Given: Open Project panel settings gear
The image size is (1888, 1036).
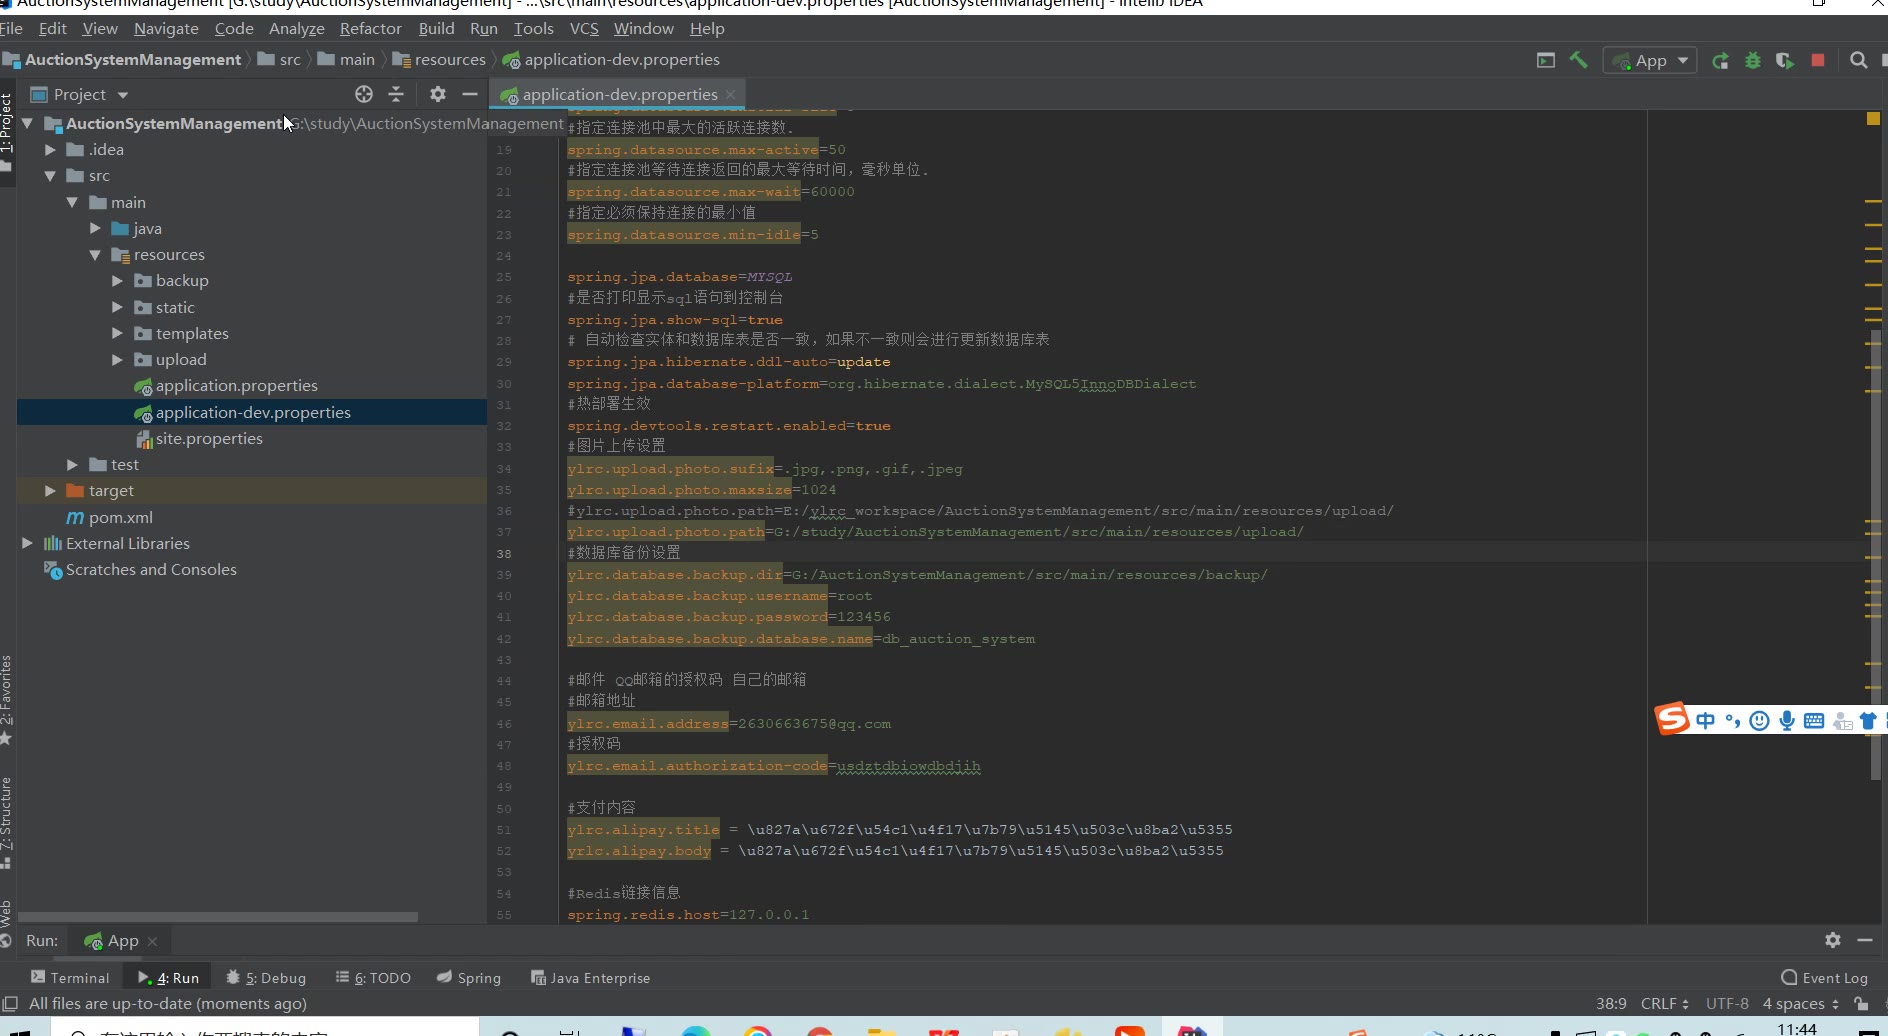Looking at the screenshot, I should pos(437,94).
